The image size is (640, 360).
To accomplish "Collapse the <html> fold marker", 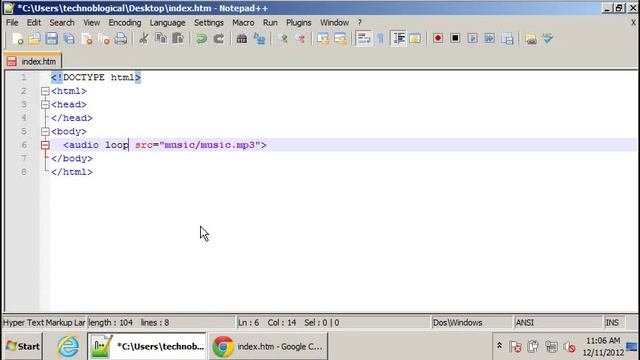I will (x=45, y=91).
